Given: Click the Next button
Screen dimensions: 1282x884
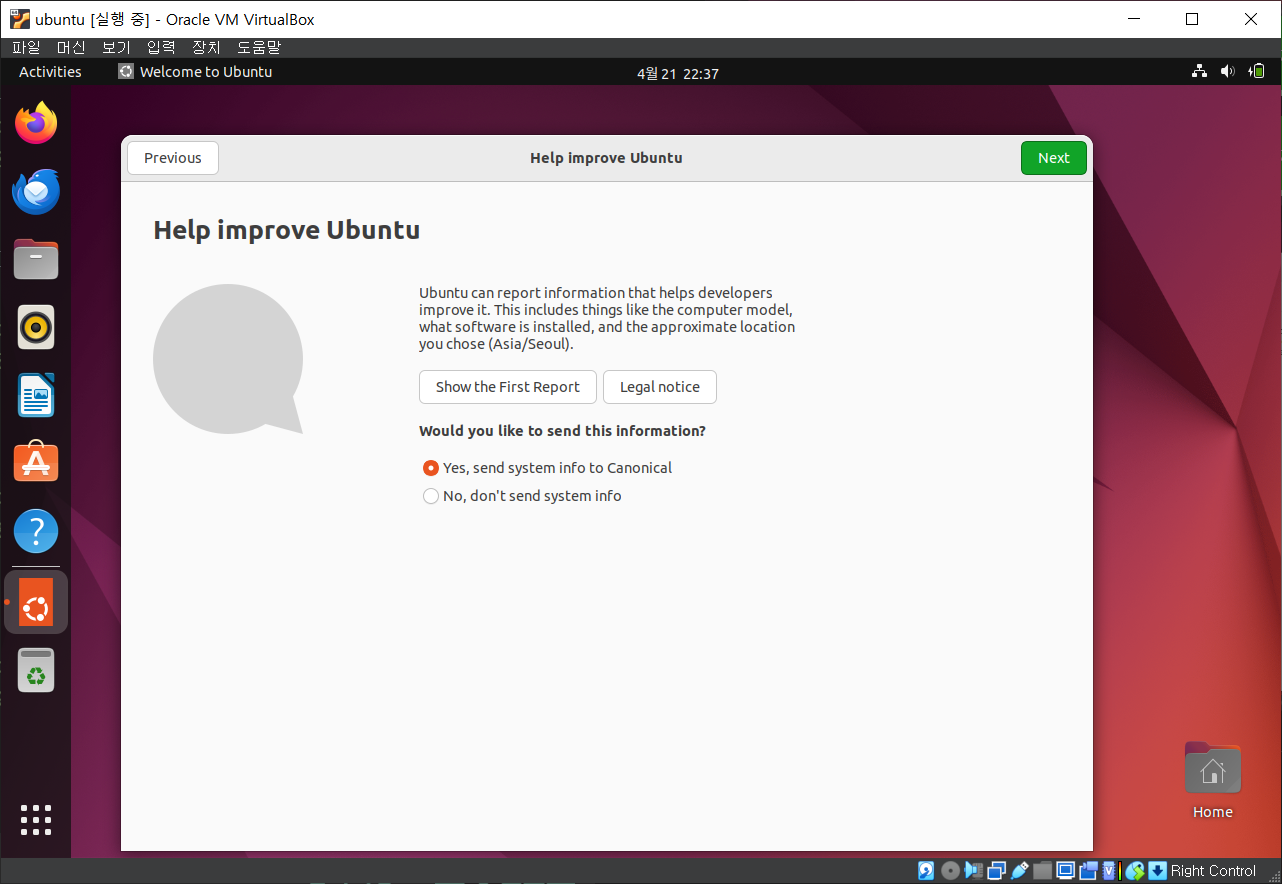Looking at the screenshot, I should click(1053, 158).
